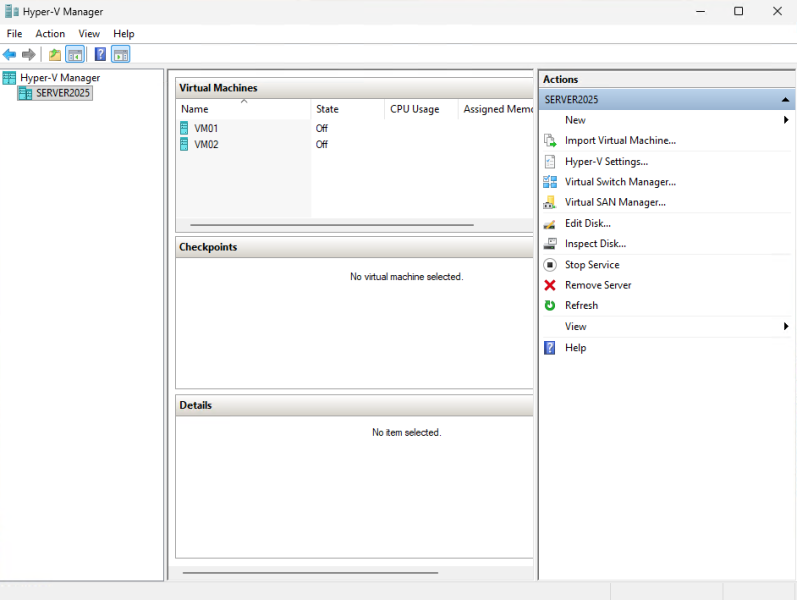Click the Stop Service icon

click(550, 265)
